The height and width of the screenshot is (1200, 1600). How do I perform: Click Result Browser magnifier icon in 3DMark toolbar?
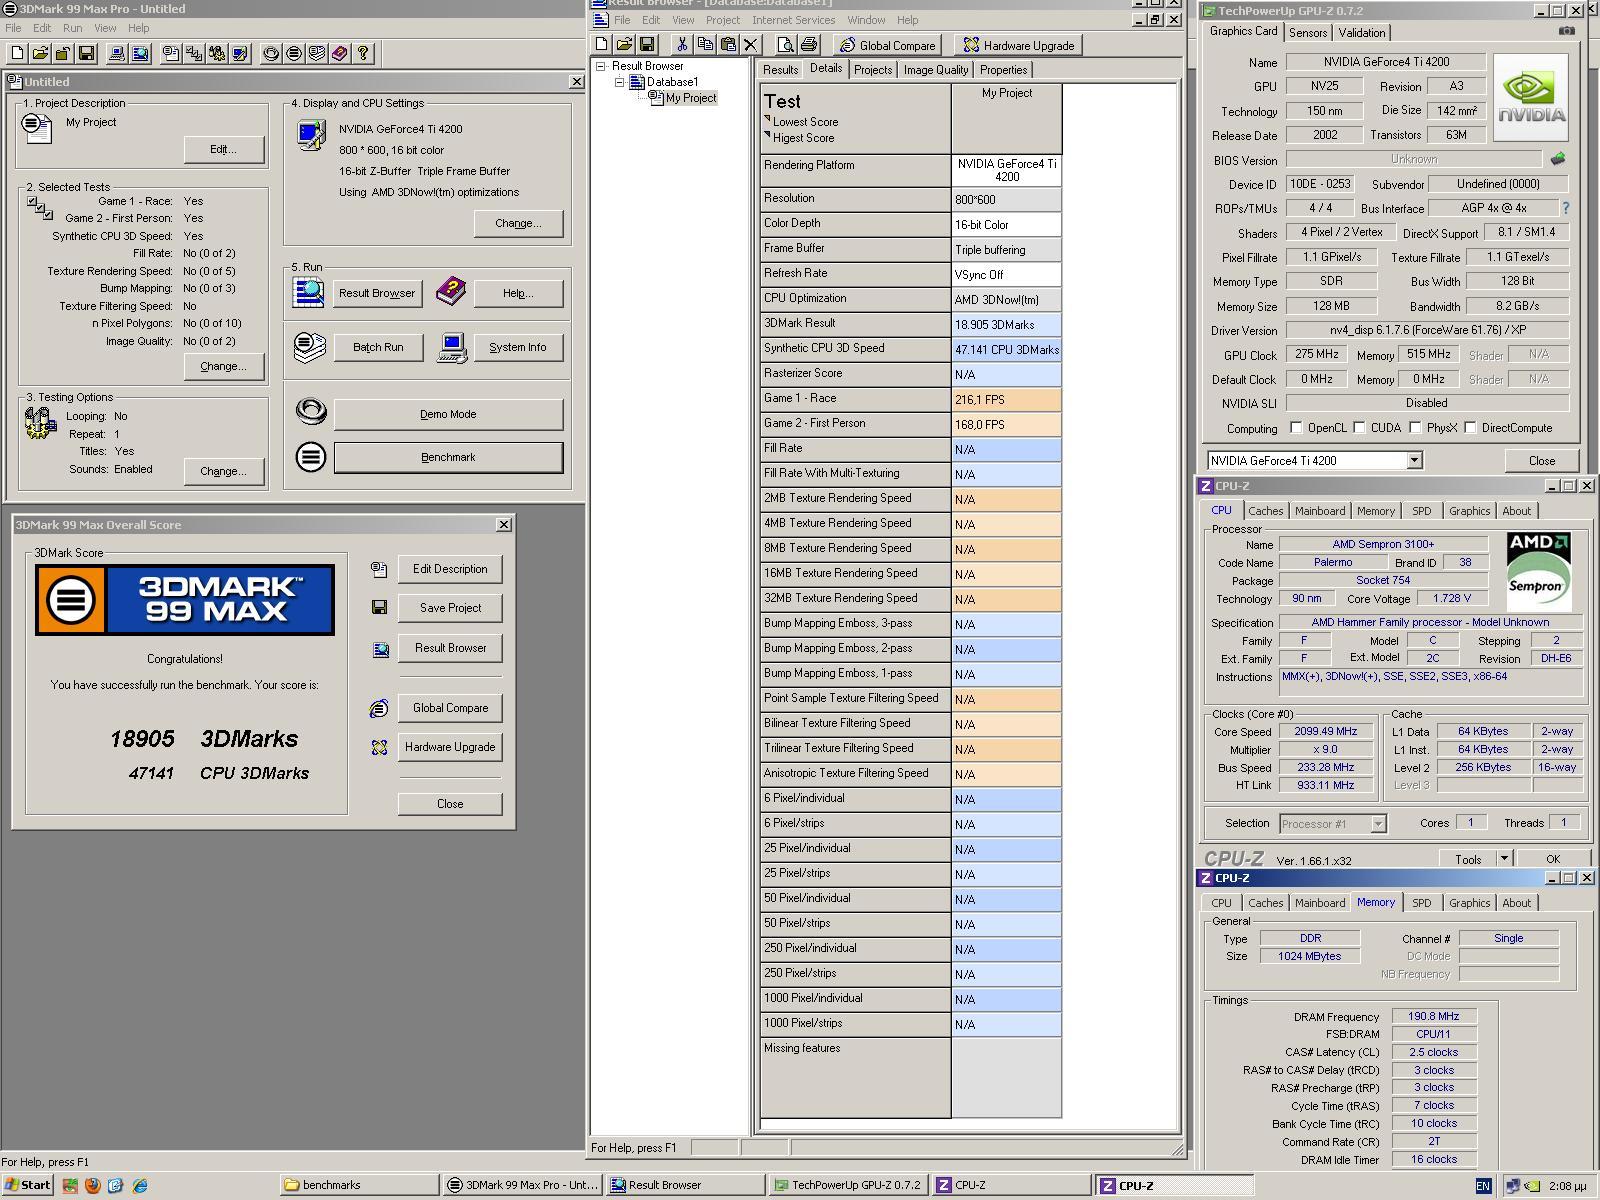pos(140,53)
